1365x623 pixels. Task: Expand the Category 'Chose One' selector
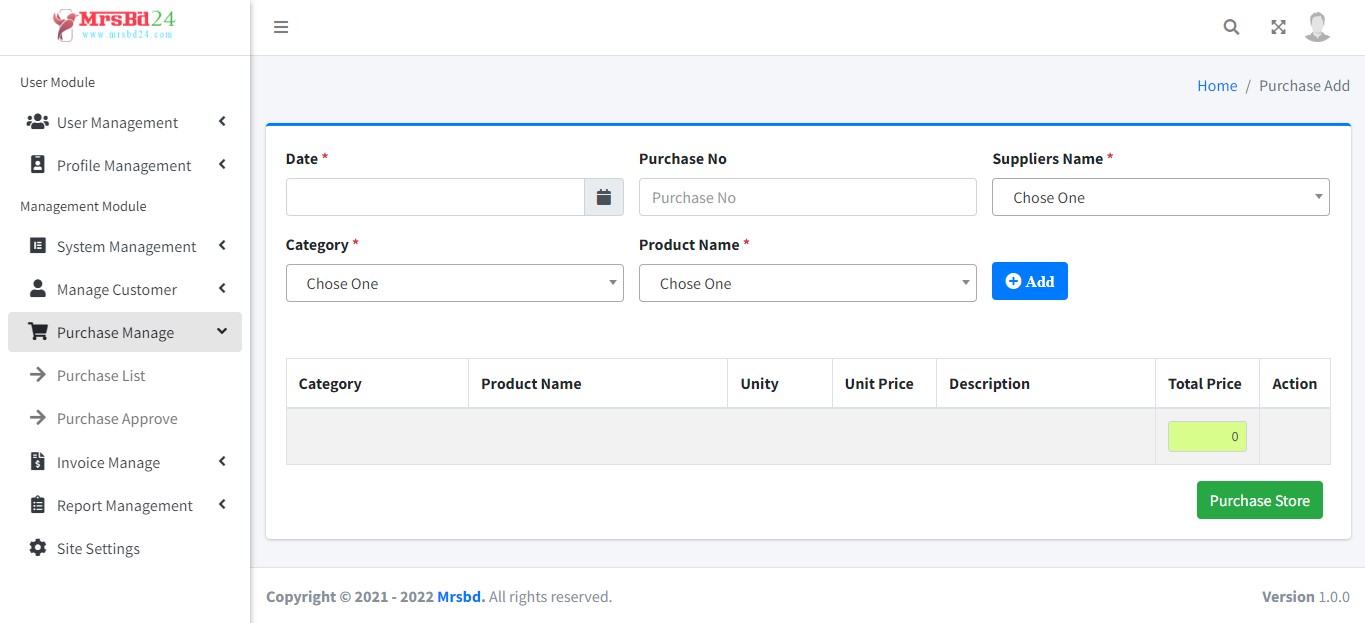click(x=454, y=283)
